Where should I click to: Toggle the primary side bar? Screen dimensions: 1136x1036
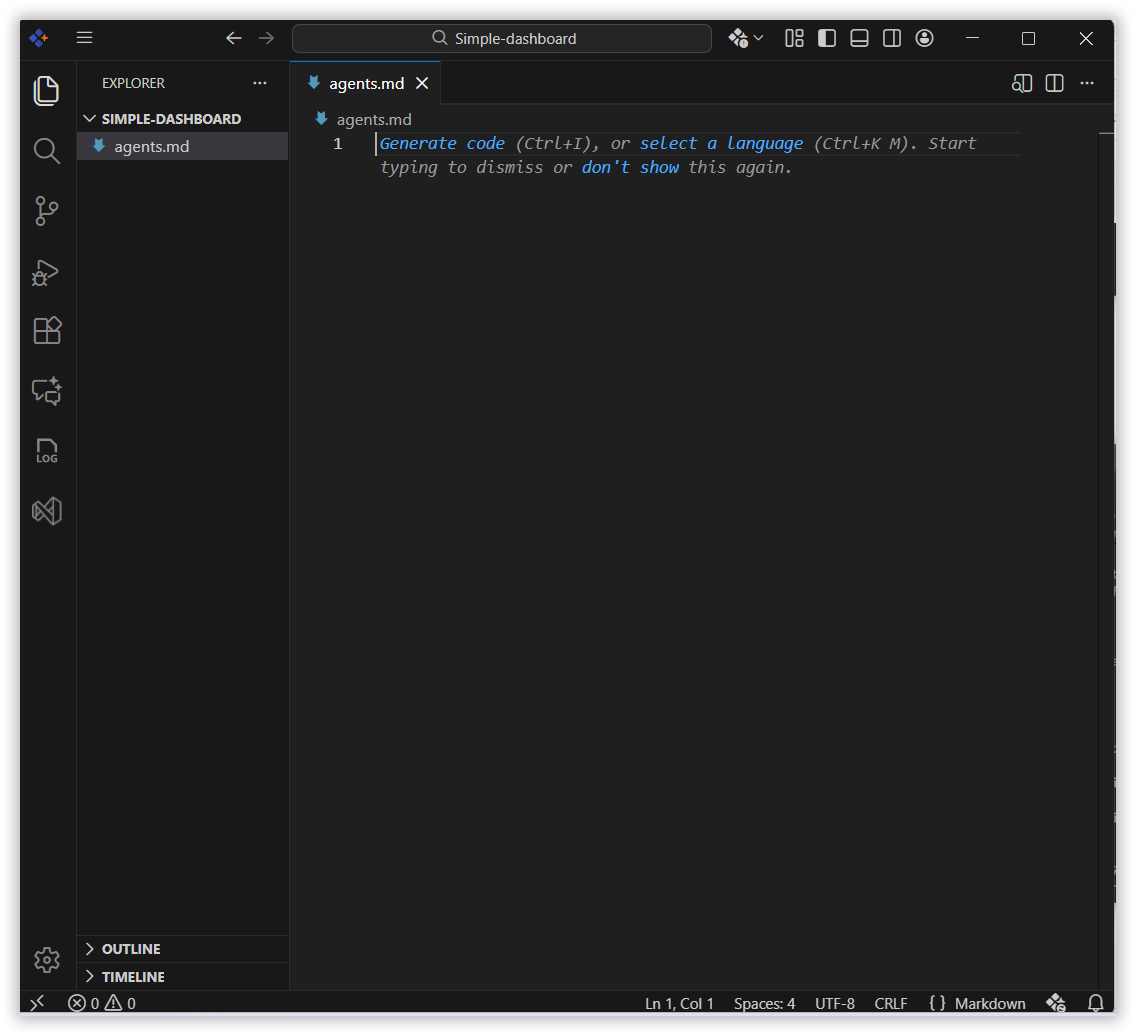tap(827, 38)
